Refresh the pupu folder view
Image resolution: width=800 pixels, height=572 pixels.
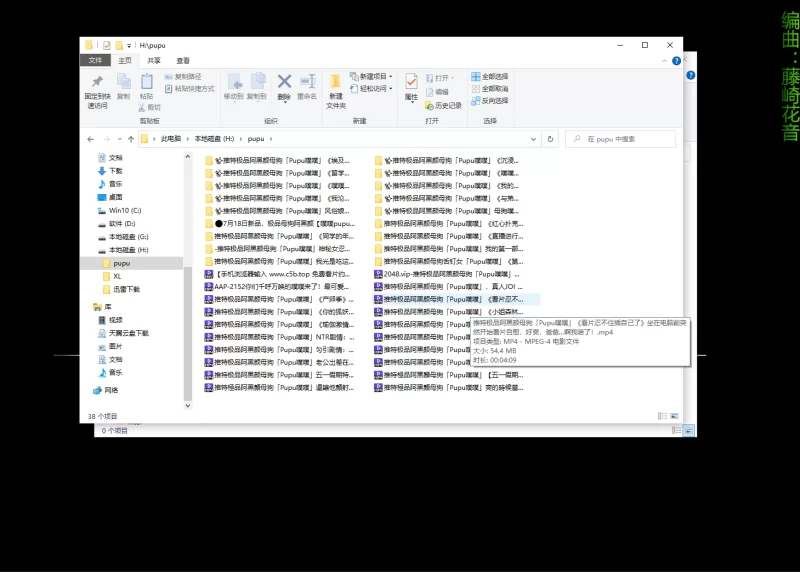tap(550, 139)
